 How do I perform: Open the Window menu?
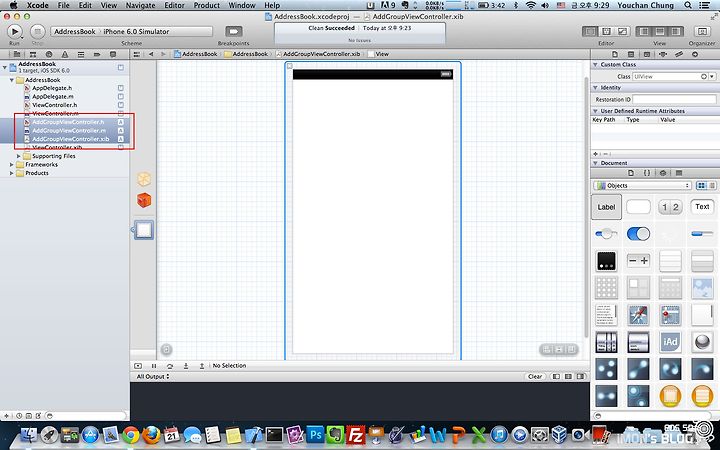(x=242, y=5)
